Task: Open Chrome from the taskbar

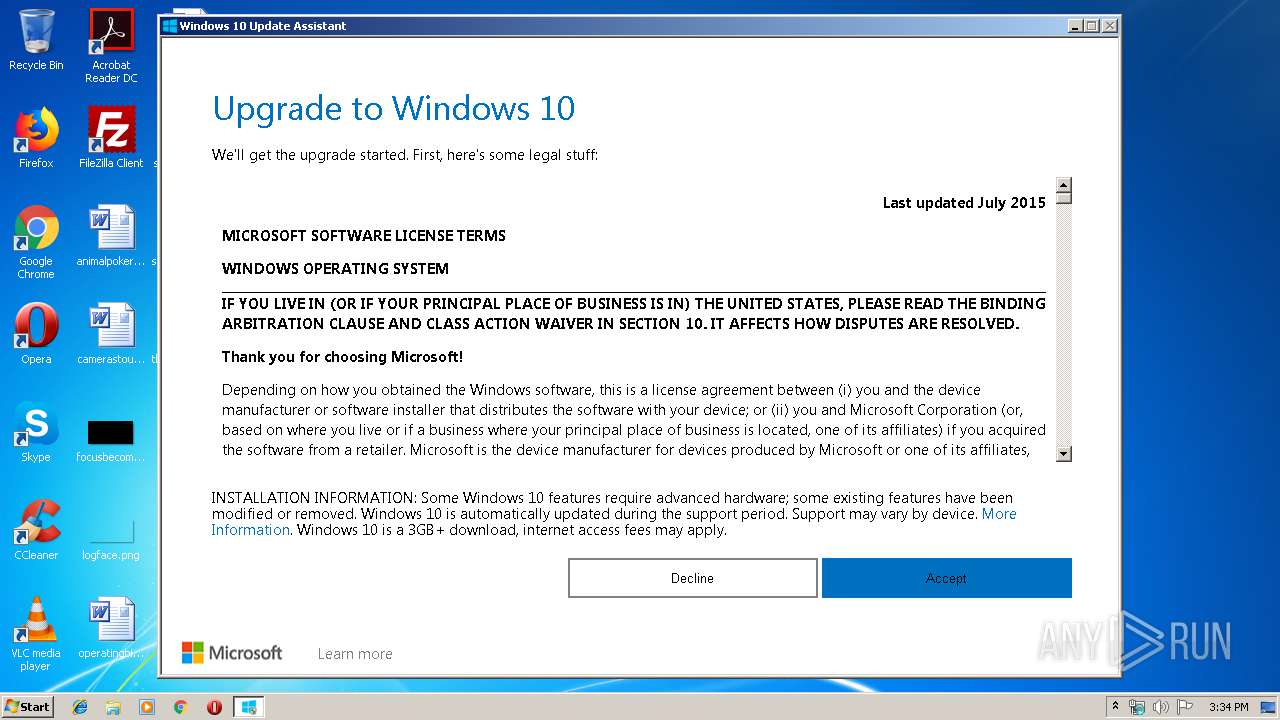Action: point(180,707)
